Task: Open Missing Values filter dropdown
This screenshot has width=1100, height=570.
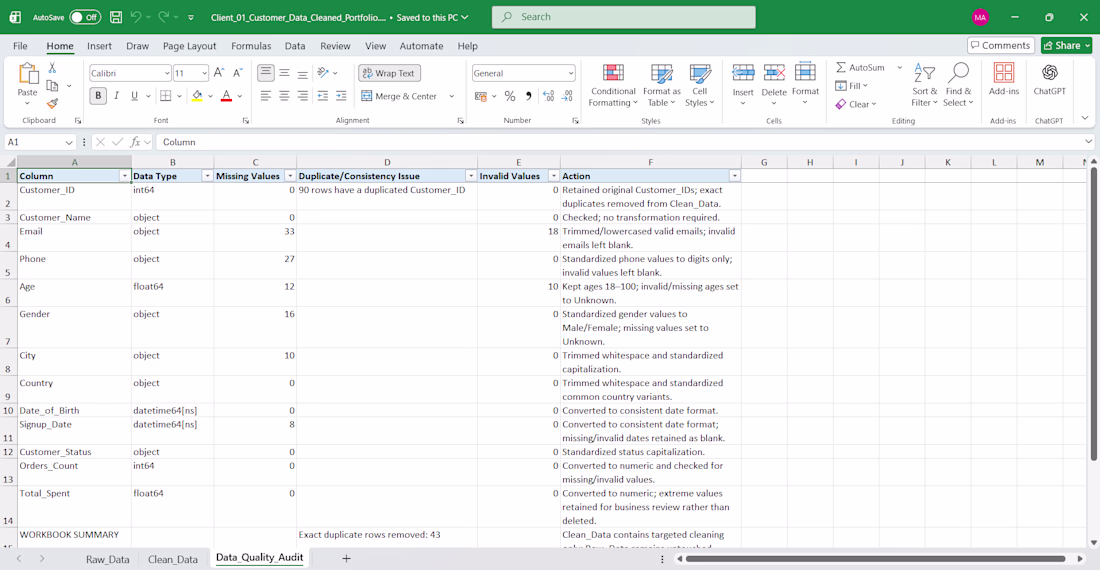Action: click(x=290, y=176)
